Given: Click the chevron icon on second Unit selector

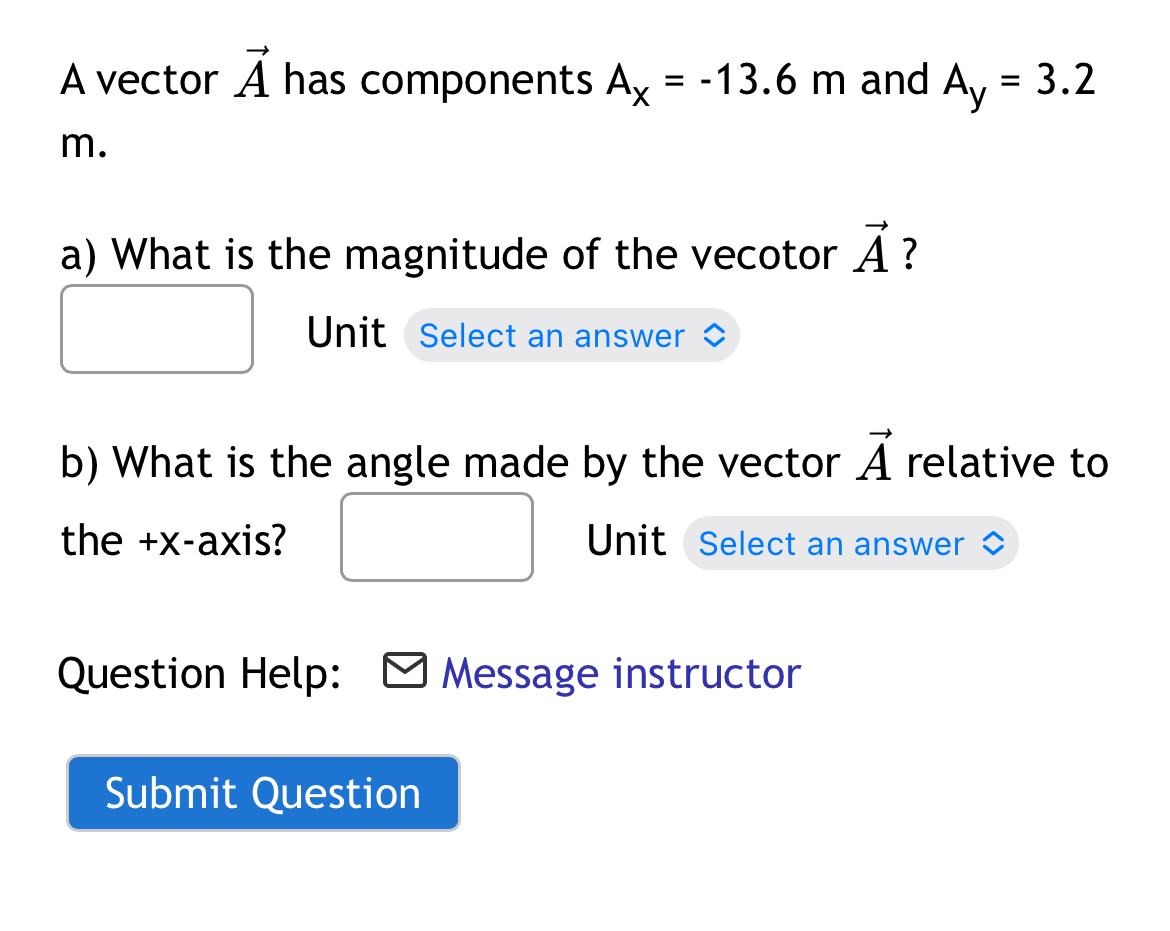Looking at the screenshot, I should point(993,544).
